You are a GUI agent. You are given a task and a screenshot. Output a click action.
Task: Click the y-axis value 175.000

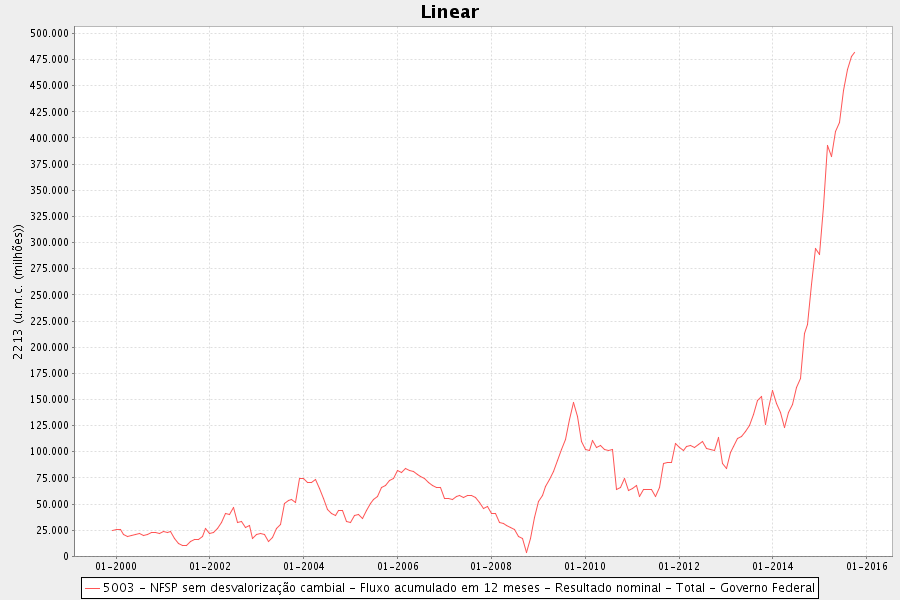(49, 373)
